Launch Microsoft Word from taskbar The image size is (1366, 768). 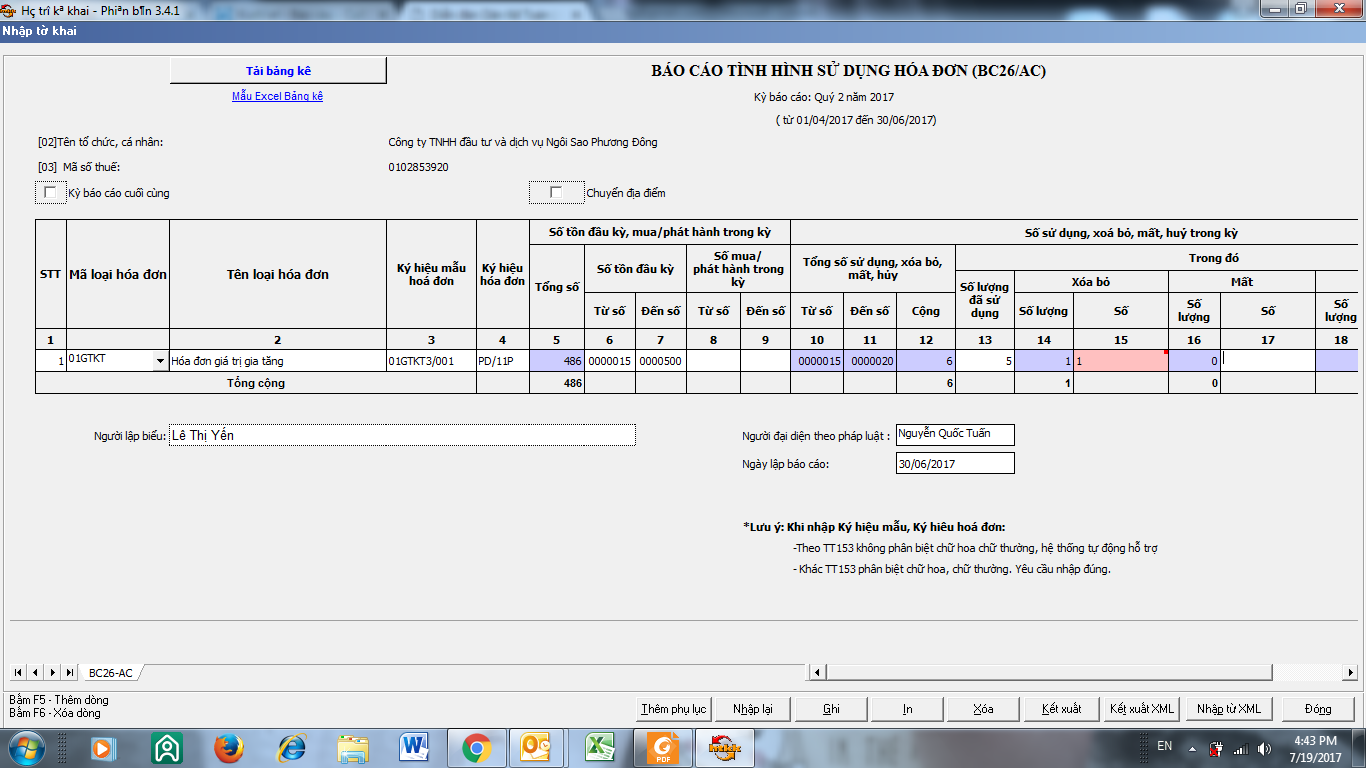click(x=414, y=747)
